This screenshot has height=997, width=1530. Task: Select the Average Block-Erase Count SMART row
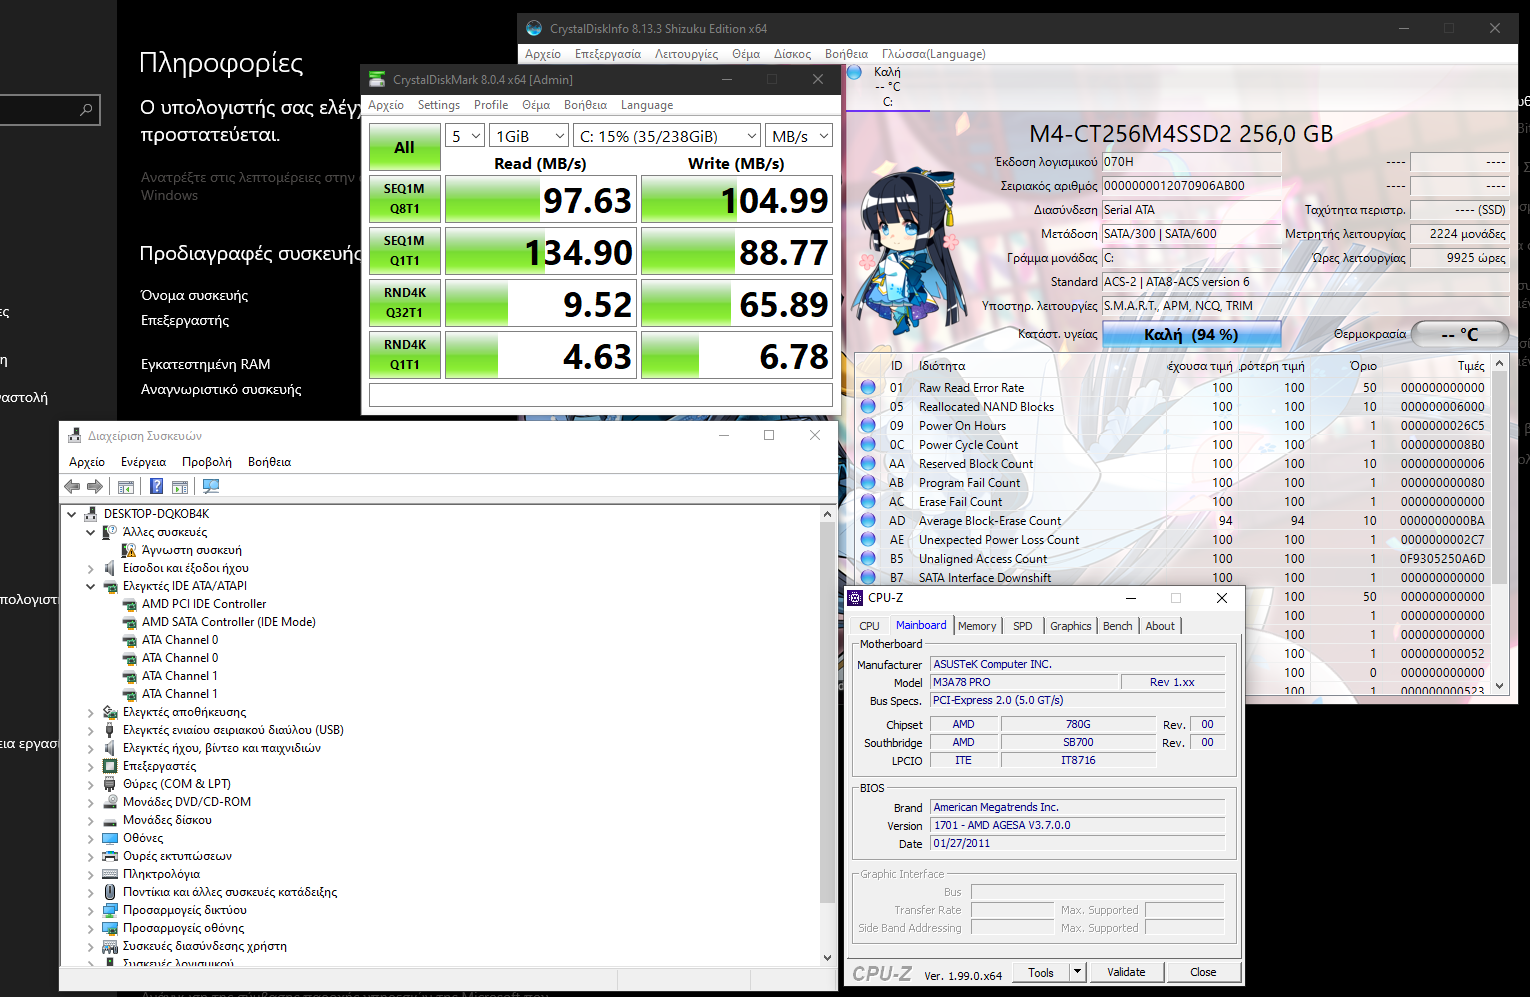point(1173,521)
